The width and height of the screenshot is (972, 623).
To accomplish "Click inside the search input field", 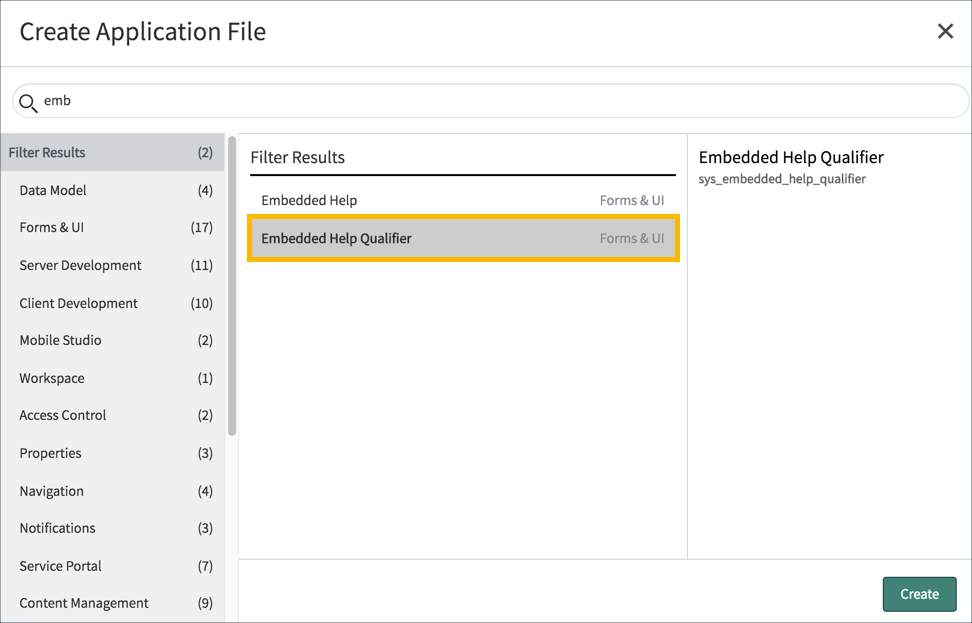I will 400,101.
